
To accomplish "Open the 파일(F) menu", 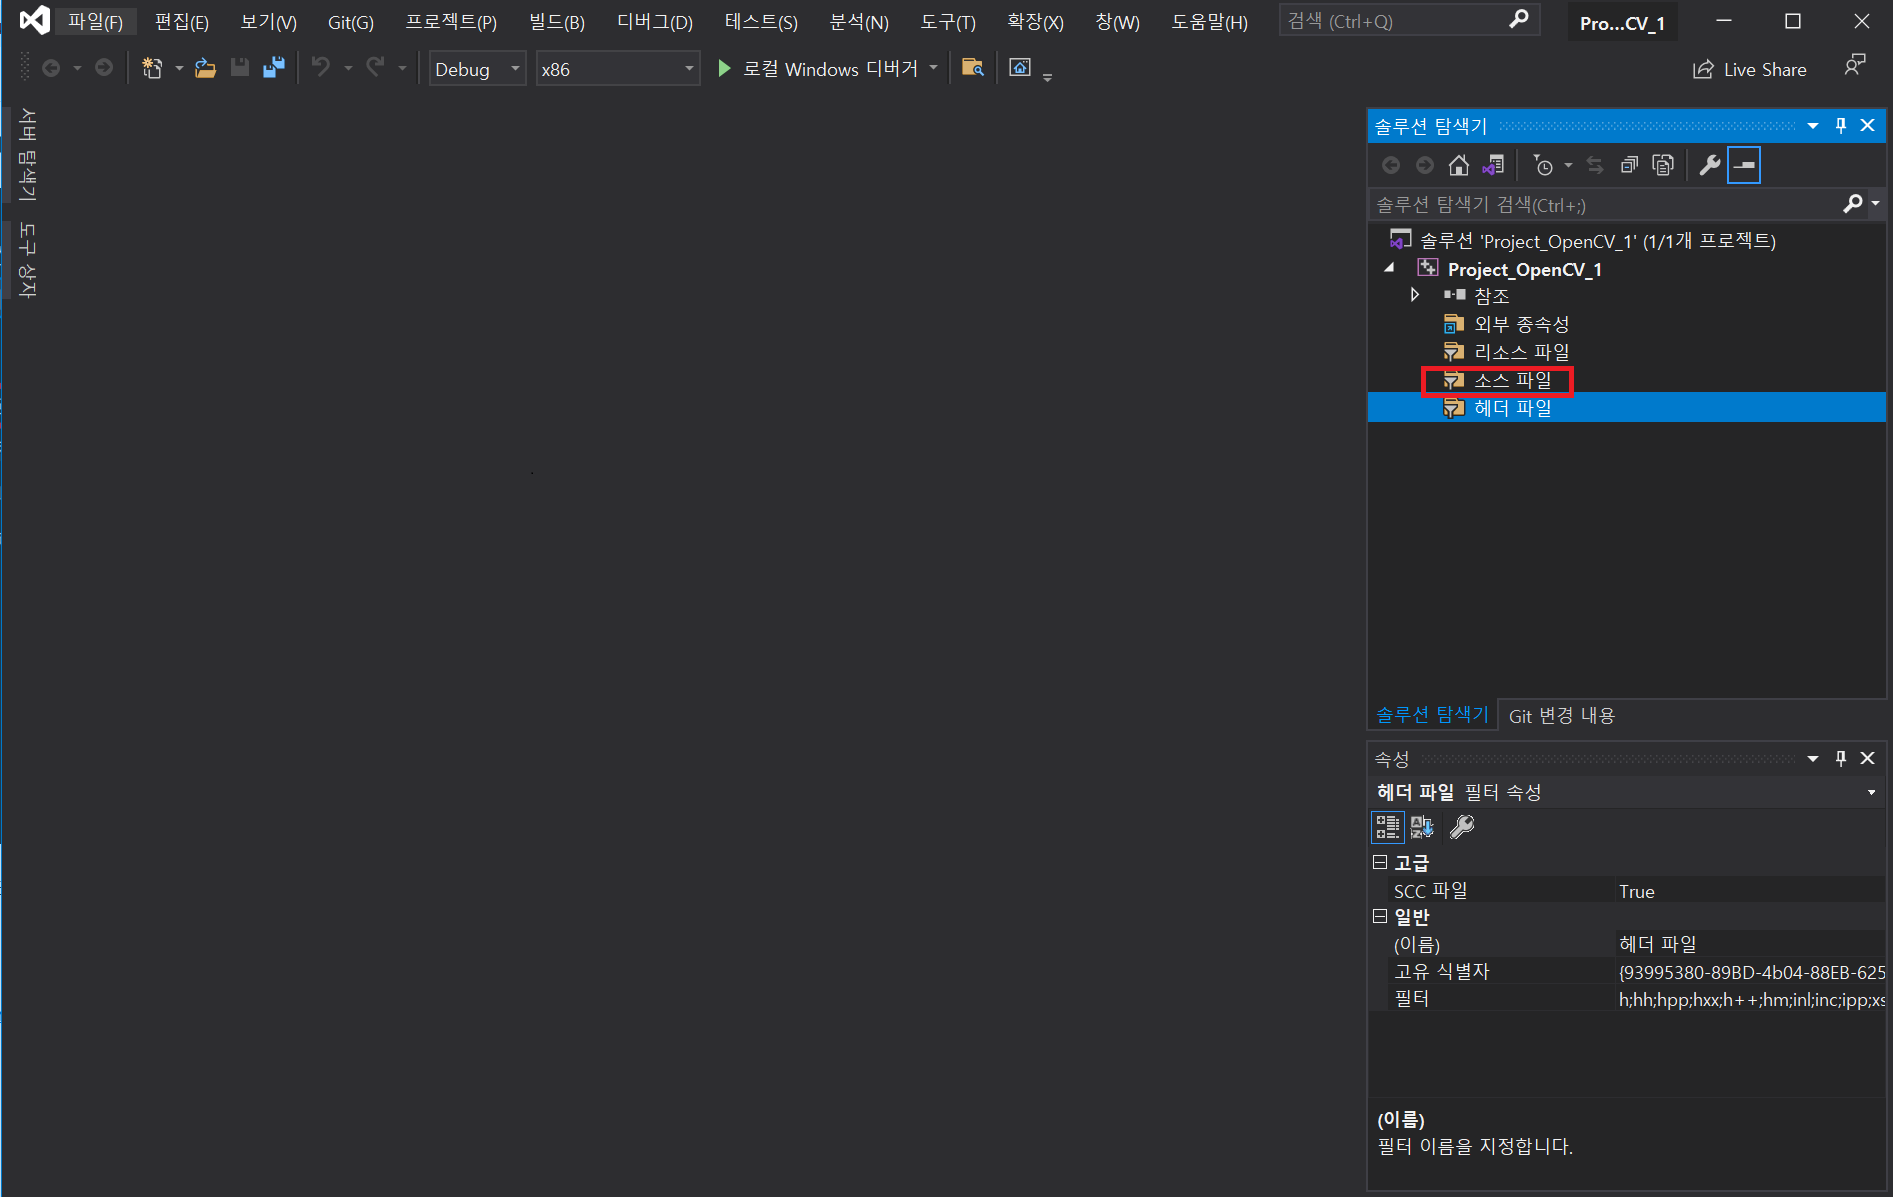I will pos(95,21).
